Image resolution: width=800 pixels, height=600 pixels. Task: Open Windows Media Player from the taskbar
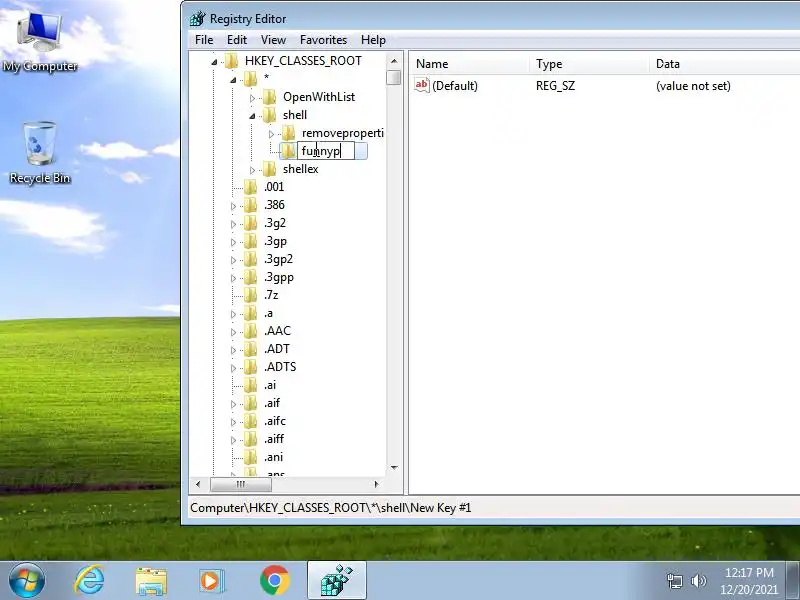tap(211, 581)
